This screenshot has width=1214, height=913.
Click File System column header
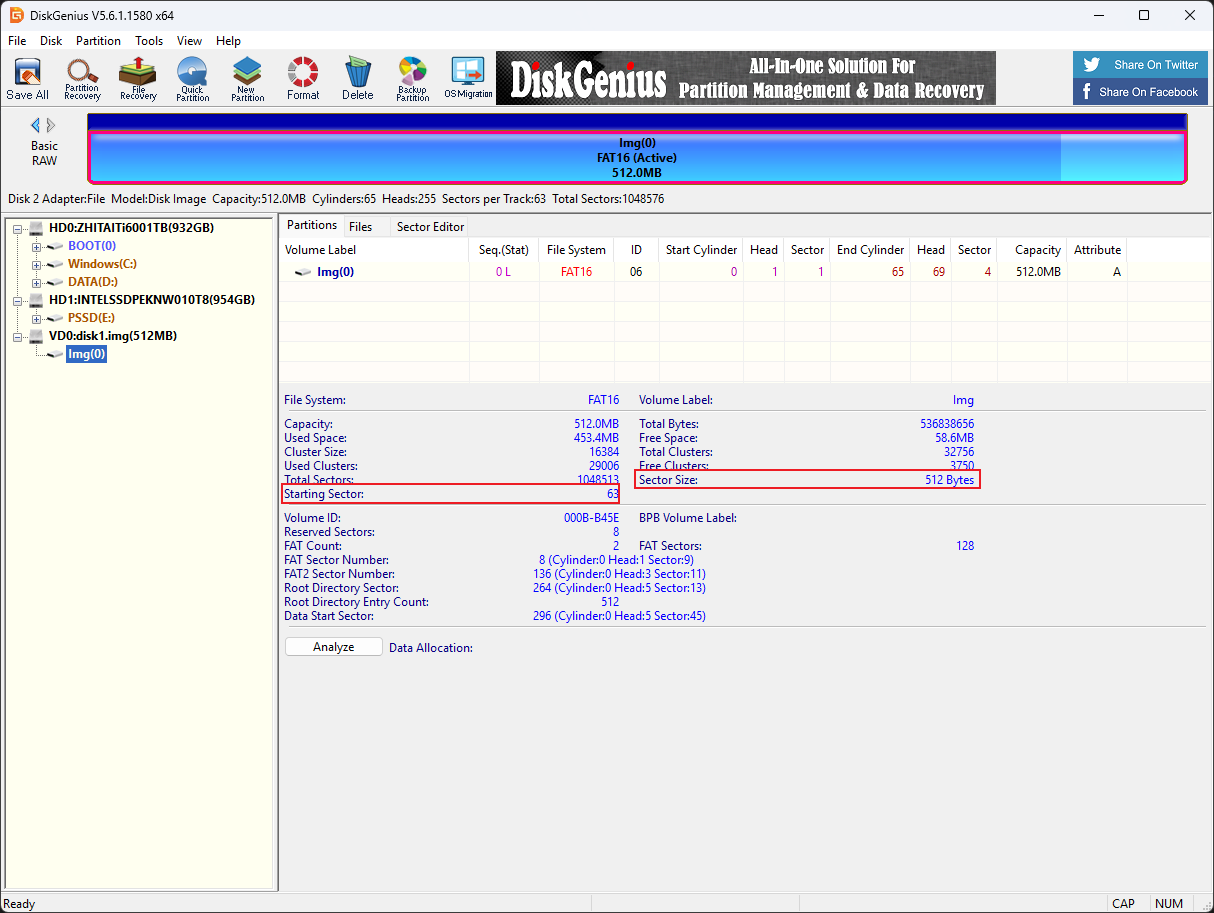coord(576,250)
